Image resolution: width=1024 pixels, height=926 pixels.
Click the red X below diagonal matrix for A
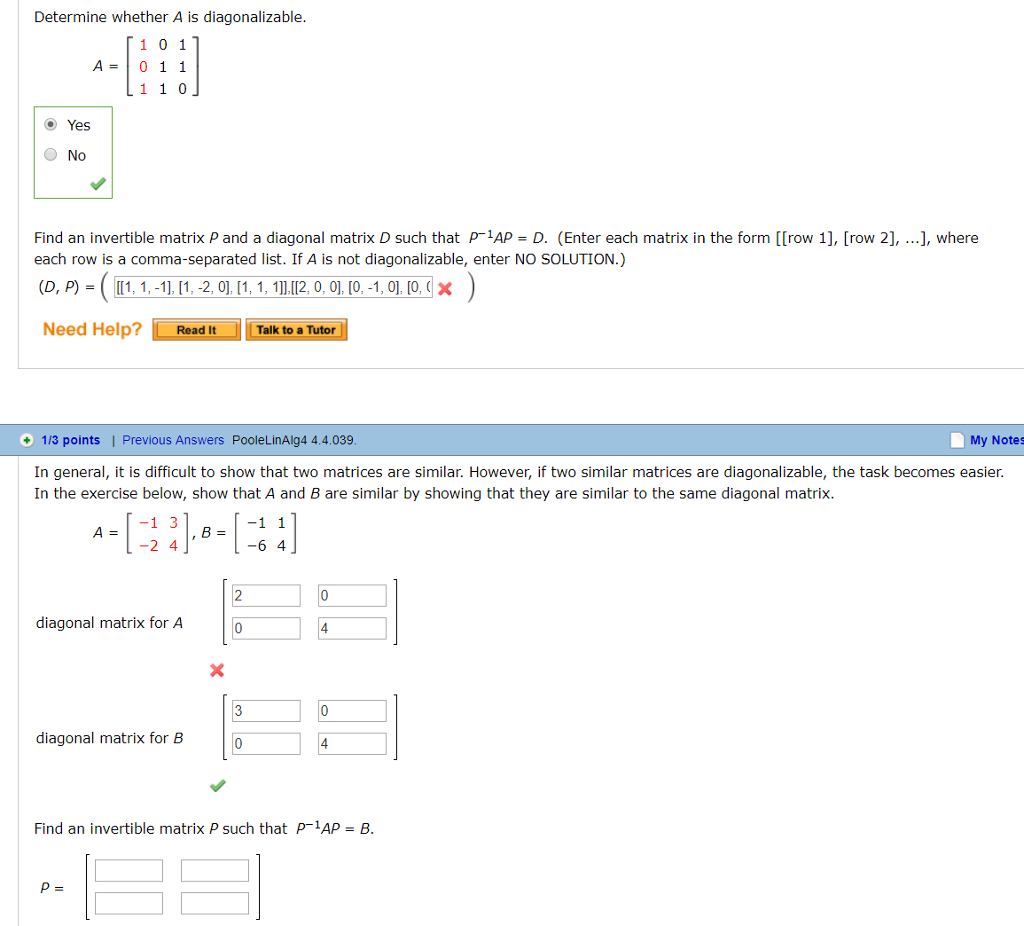click(217, 670)
